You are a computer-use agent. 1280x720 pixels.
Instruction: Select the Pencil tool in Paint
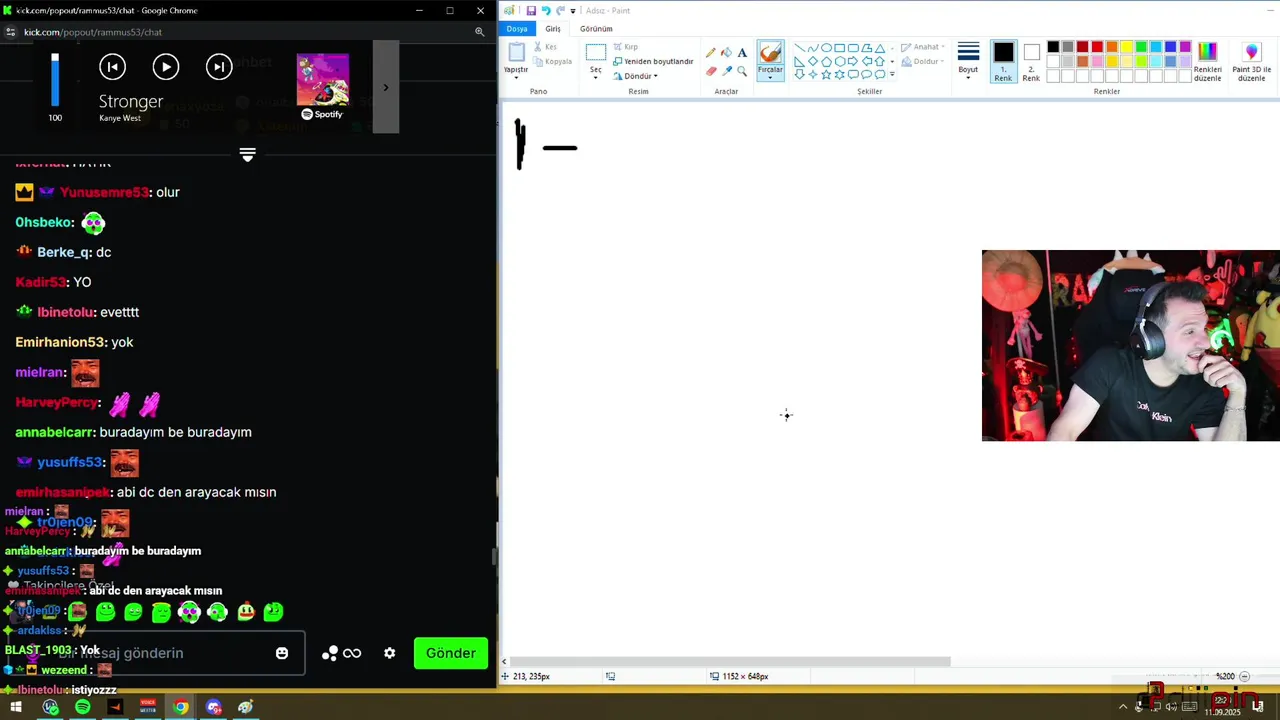point(711,53)
